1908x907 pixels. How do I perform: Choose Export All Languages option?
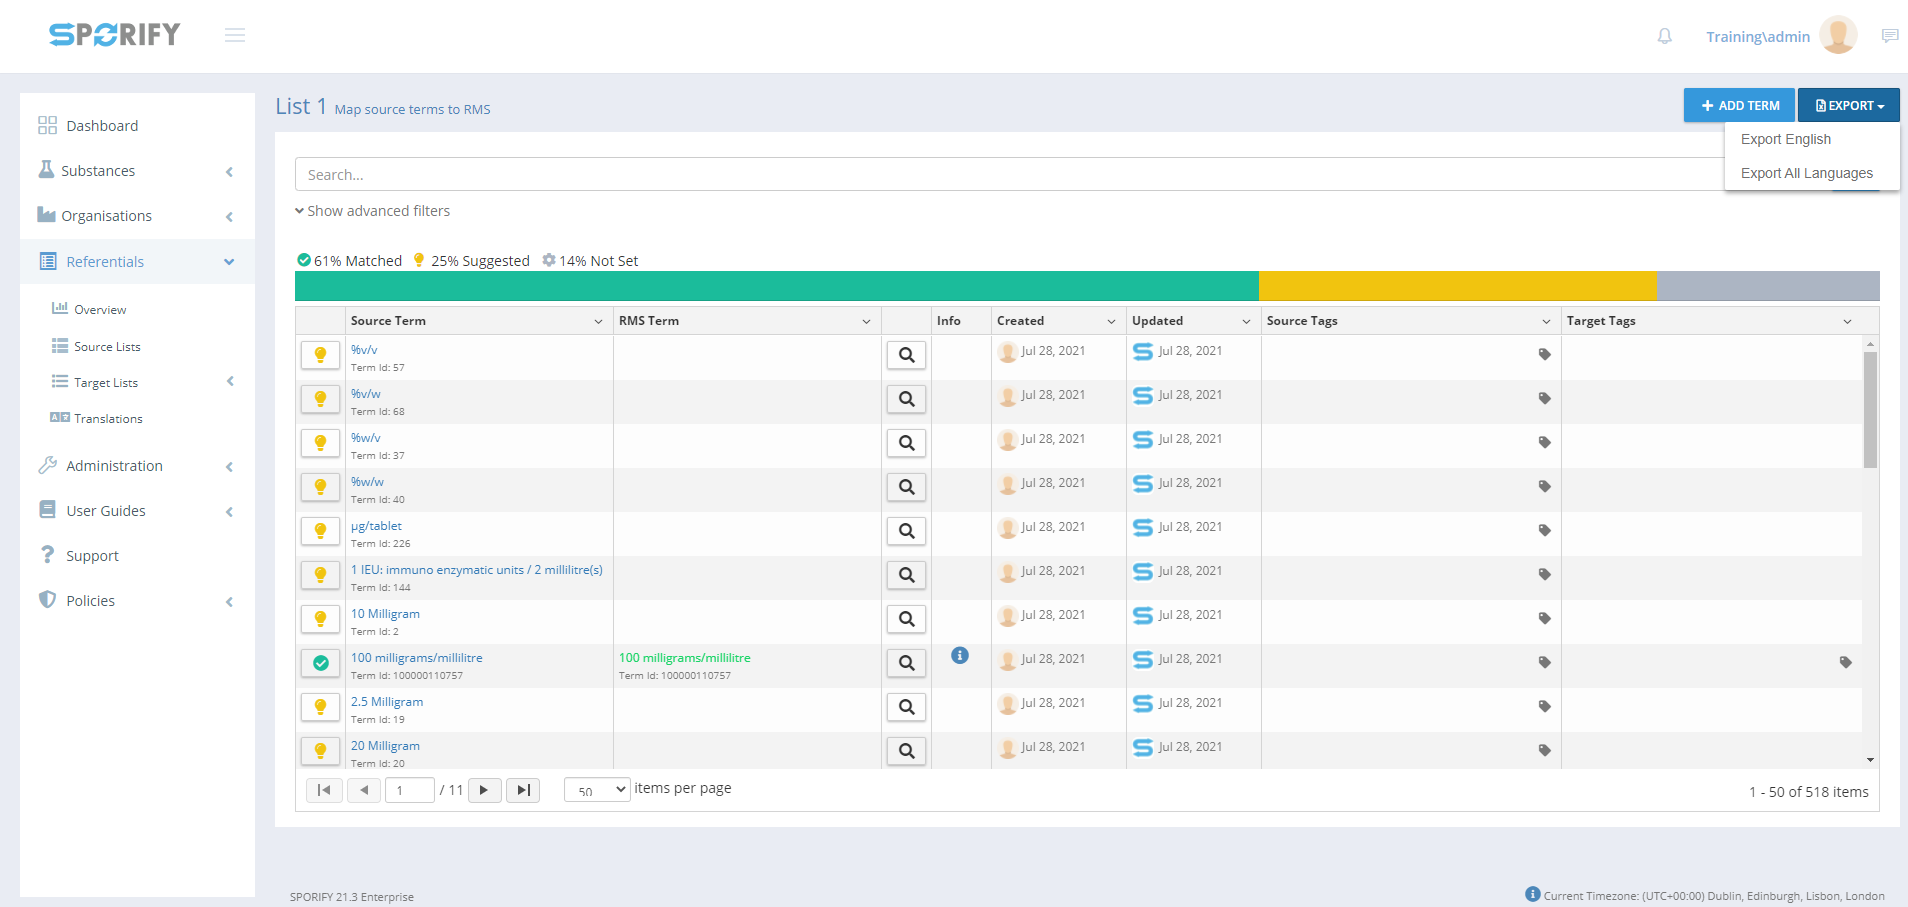1806,173
